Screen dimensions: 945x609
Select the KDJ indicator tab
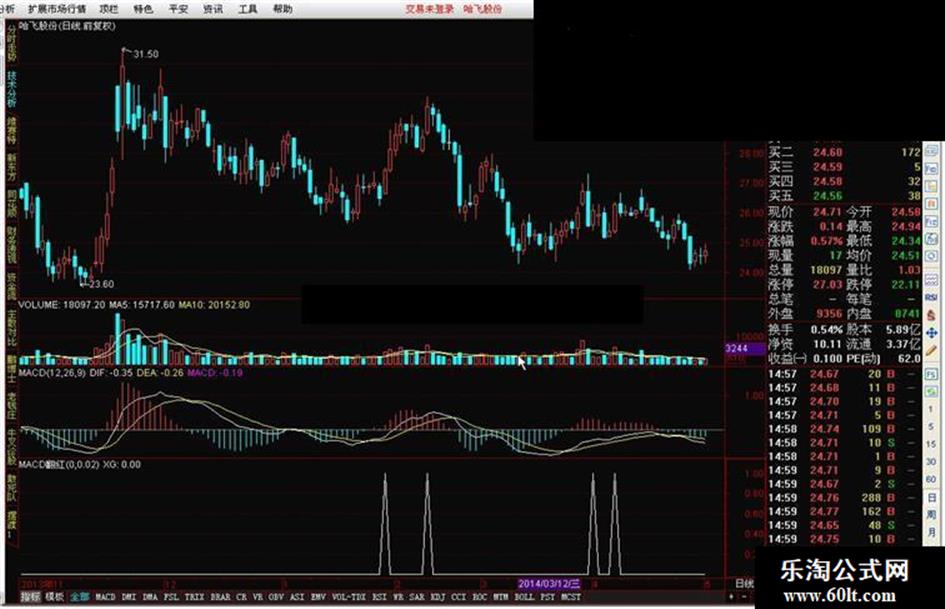pyautogui.click(x=438, y=597)
